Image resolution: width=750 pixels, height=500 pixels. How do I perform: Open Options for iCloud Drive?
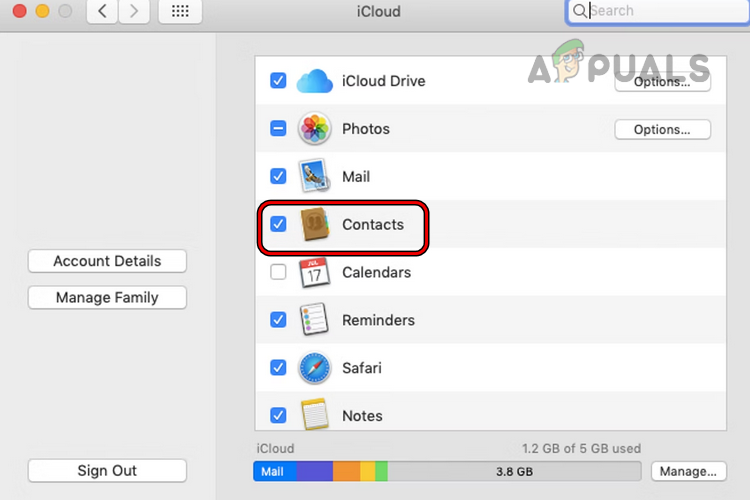(662, 82)
